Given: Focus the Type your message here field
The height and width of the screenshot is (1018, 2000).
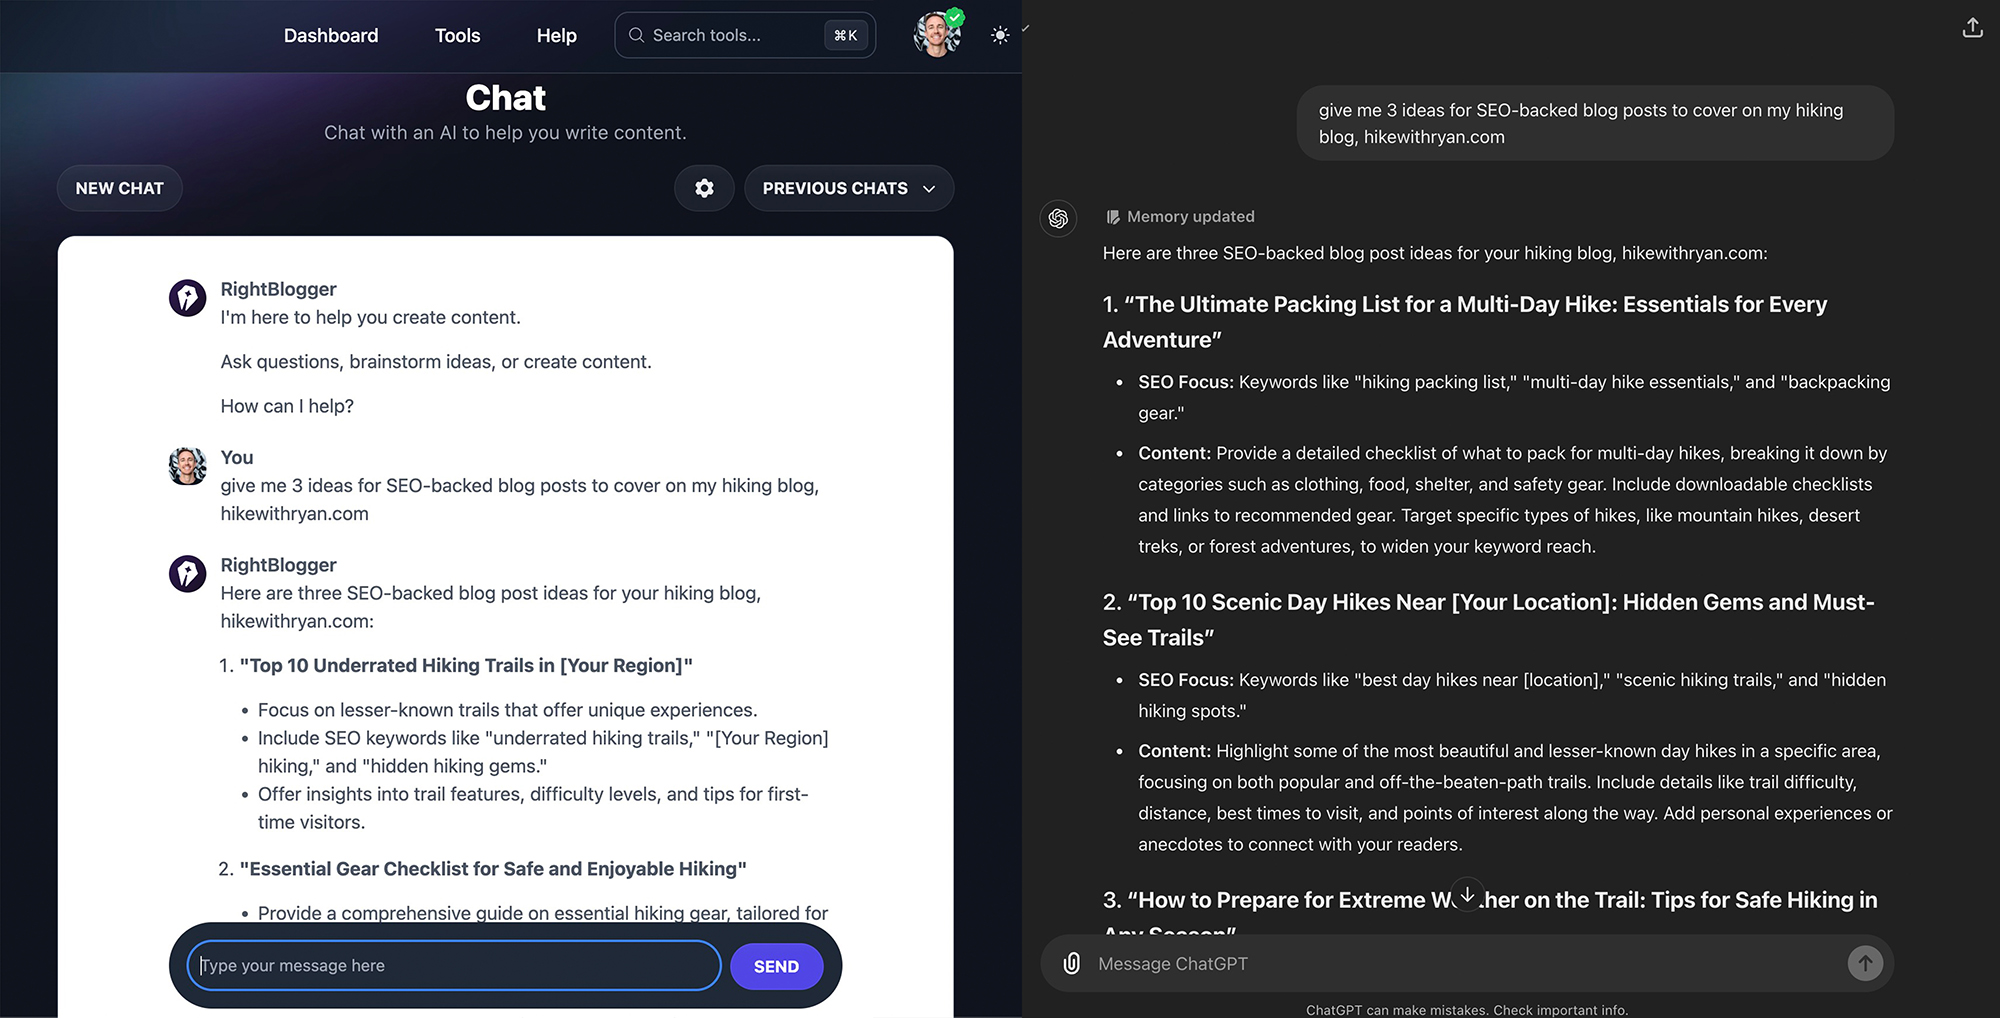Looking at the screenshot, I should [x=454, y=965].
